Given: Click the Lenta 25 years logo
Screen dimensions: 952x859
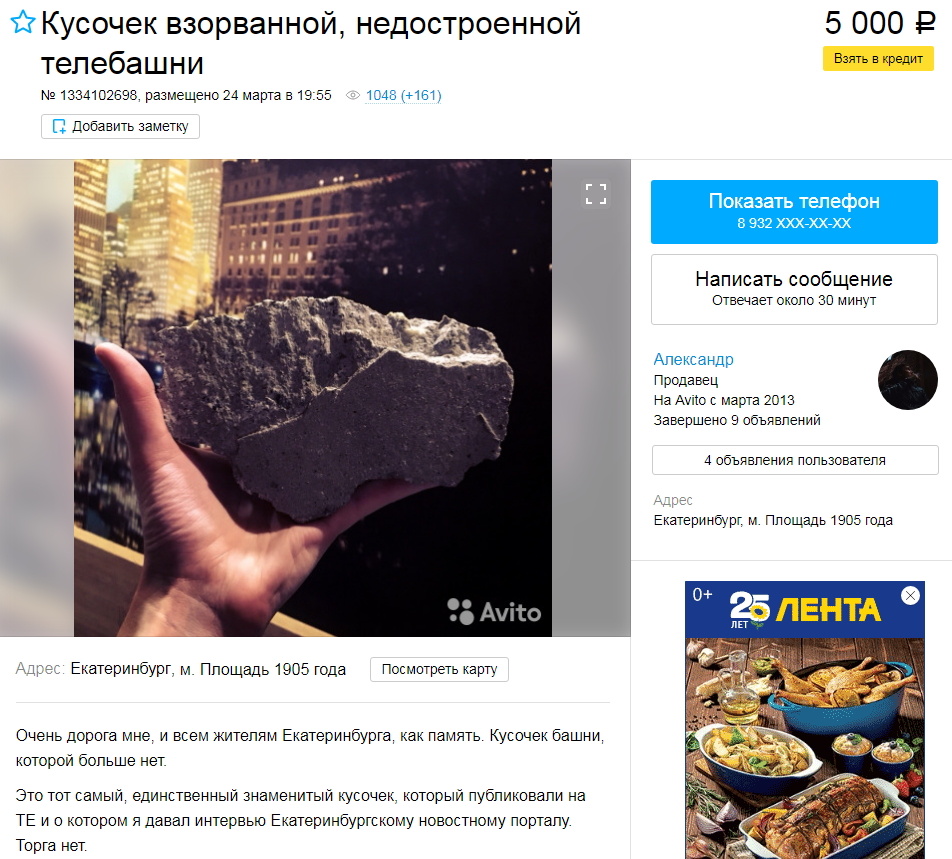Looking at the screenshot, I should (804, 609).
